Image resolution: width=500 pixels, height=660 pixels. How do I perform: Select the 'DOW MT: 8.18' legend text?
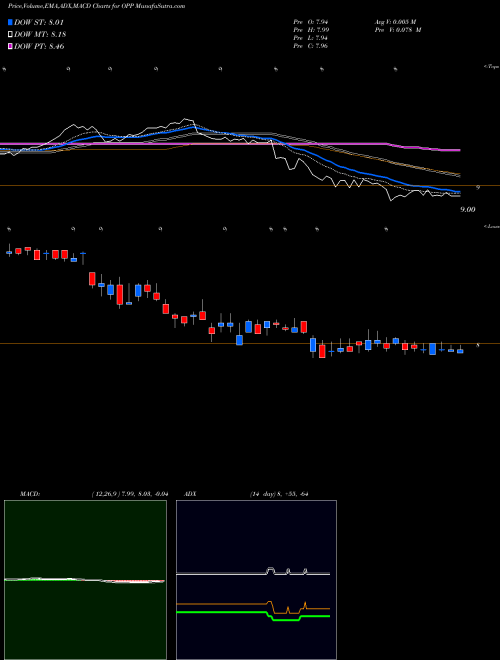point(40,35)
